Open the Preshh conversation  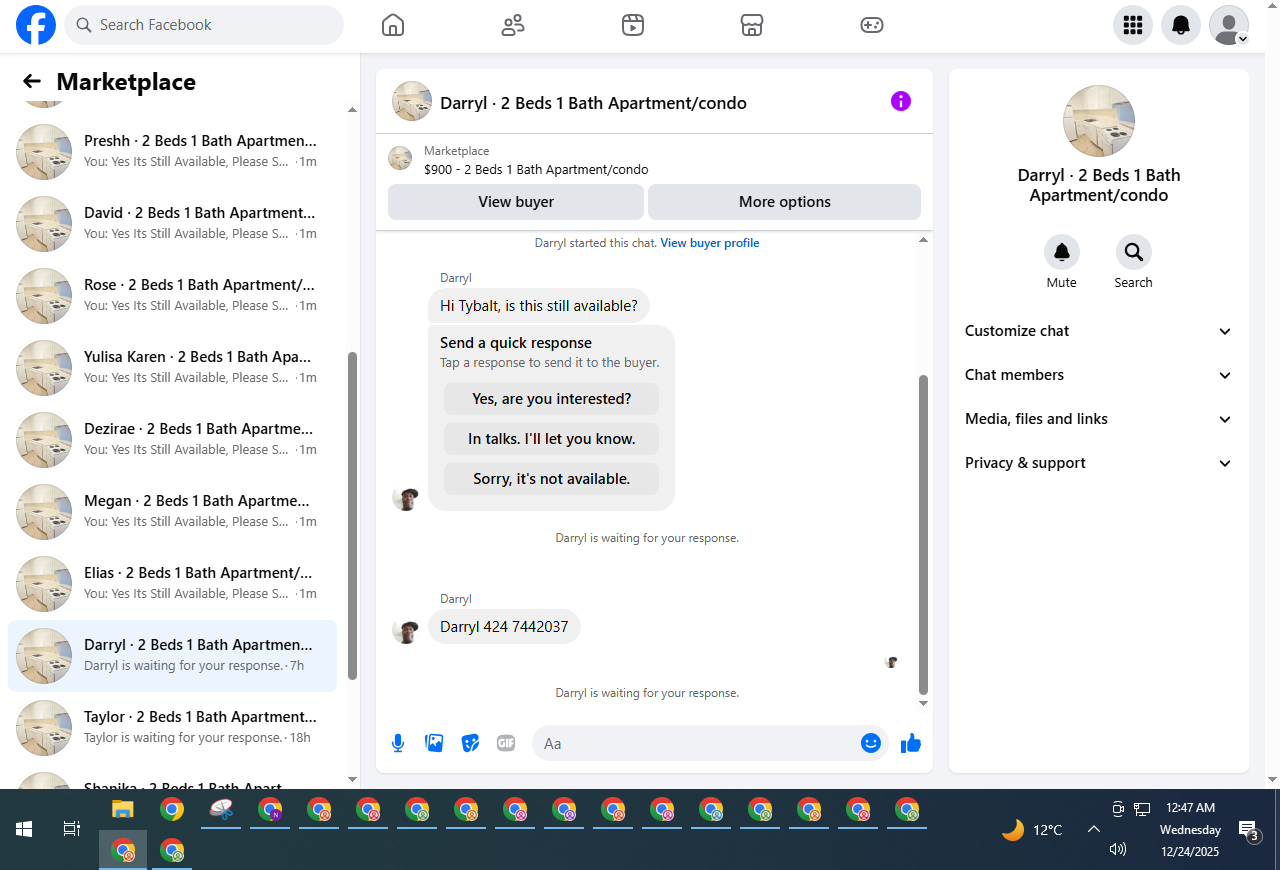(172, 152)
